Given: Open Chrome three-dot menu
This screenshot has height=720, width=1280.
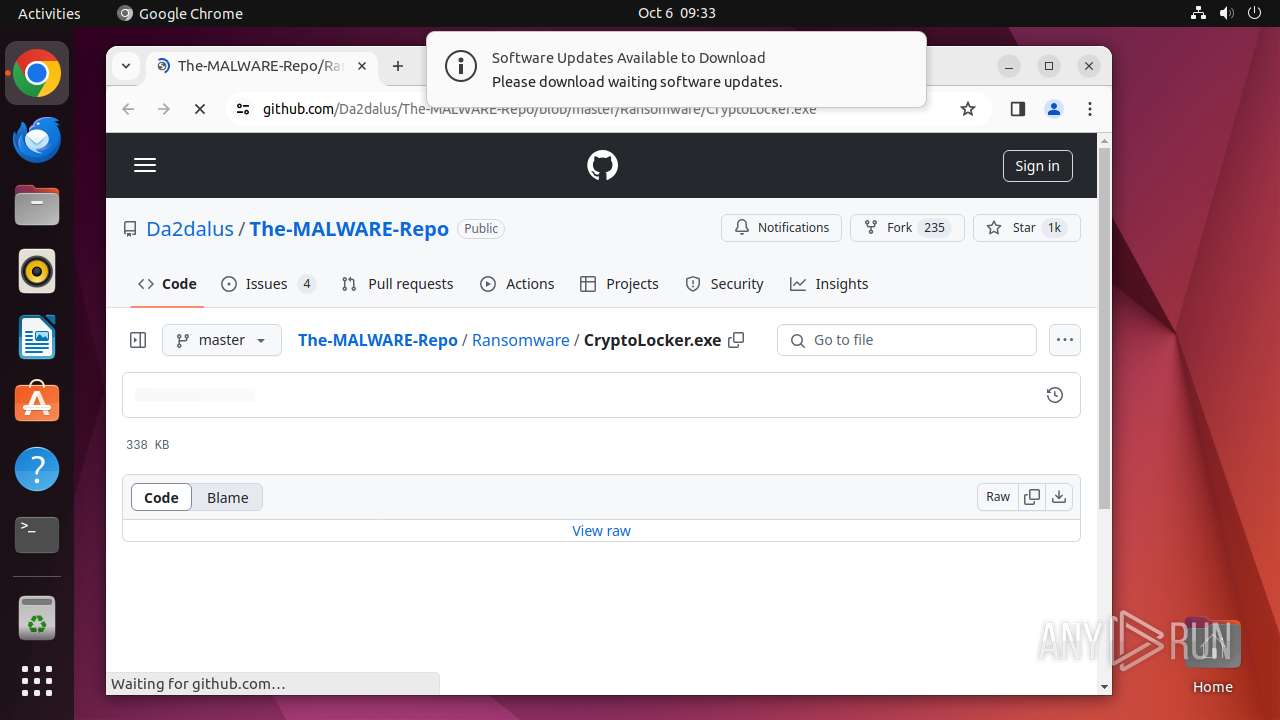Looking at the screenshot, I should pos(1090,109).
